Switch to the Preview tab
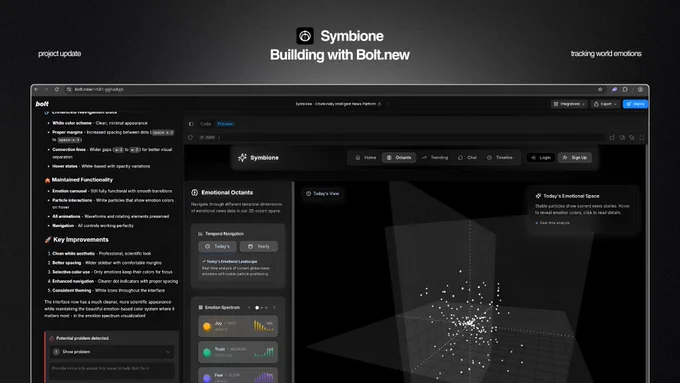Image resolution: width=680 pixels, height=383 pixels. tap(225, 124)
